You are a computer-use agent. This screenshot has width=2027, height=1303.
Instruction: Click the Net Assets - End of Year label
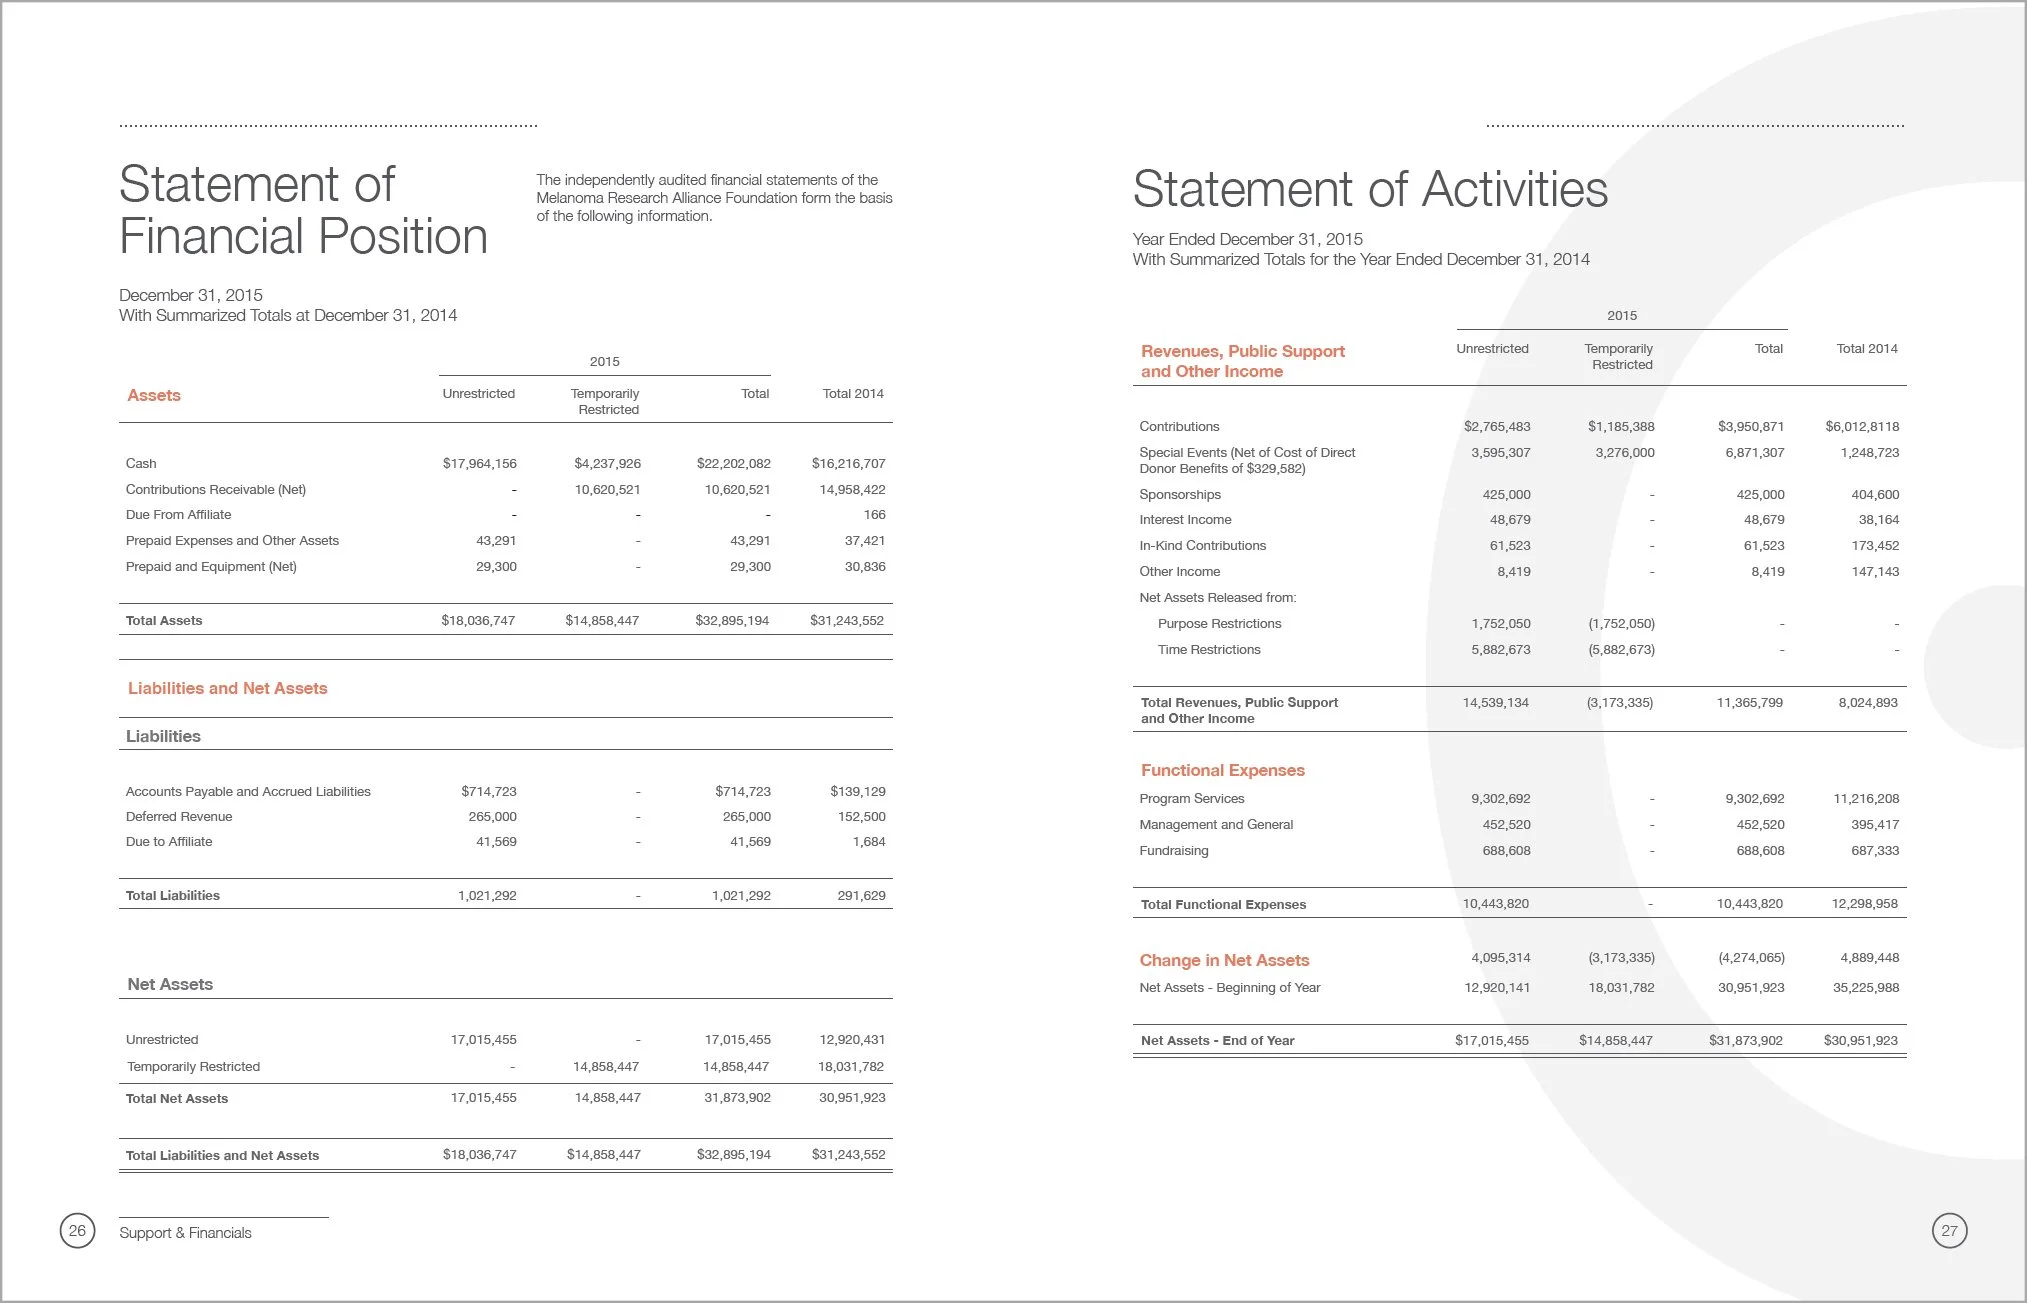tap(1217, 1041)
